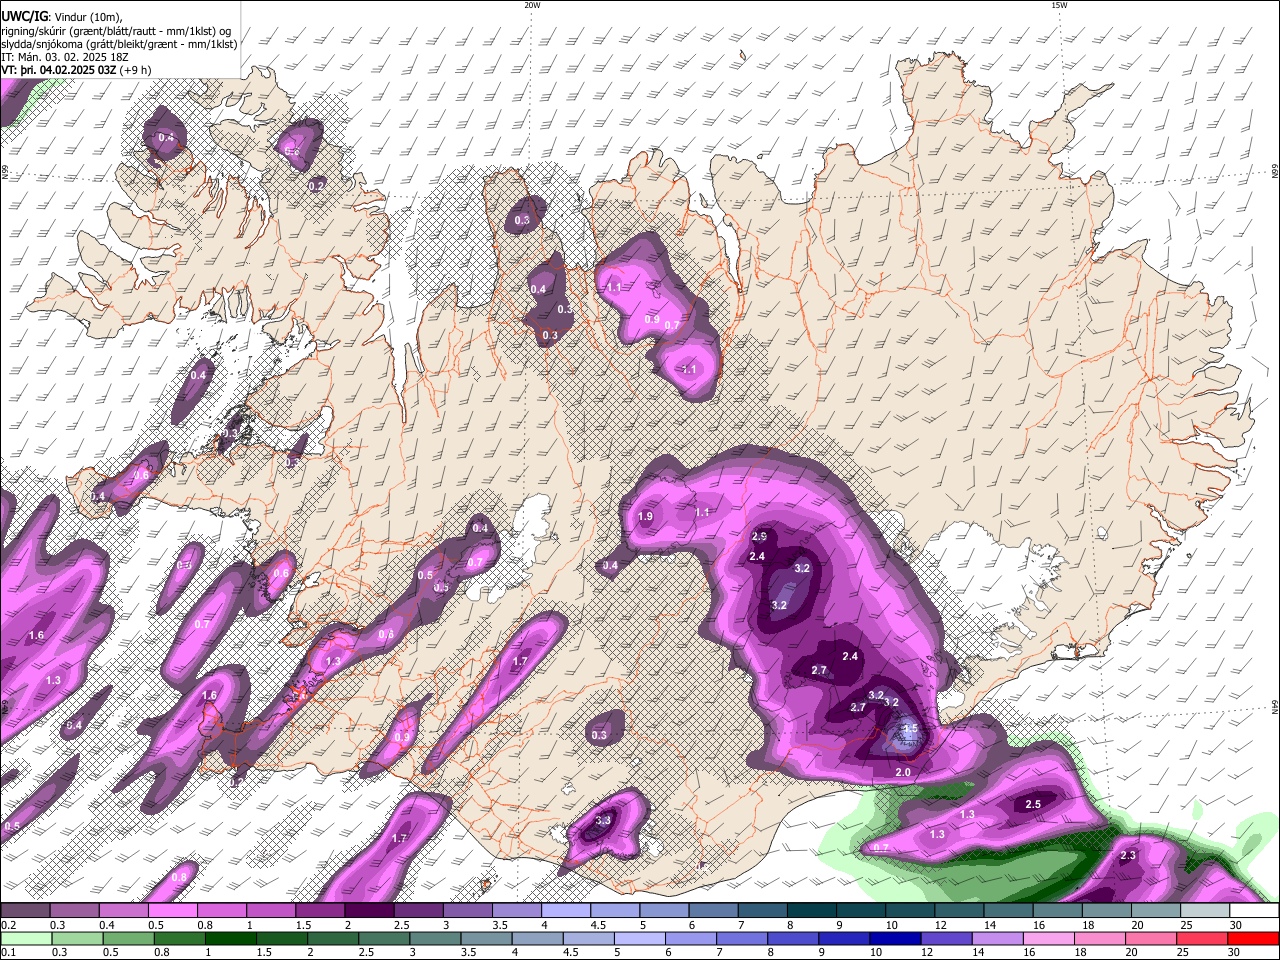Screen dimensions: 1280x960
Task: Click the 2.0 precipitation value on the map
Action: (x=903, y=772)
